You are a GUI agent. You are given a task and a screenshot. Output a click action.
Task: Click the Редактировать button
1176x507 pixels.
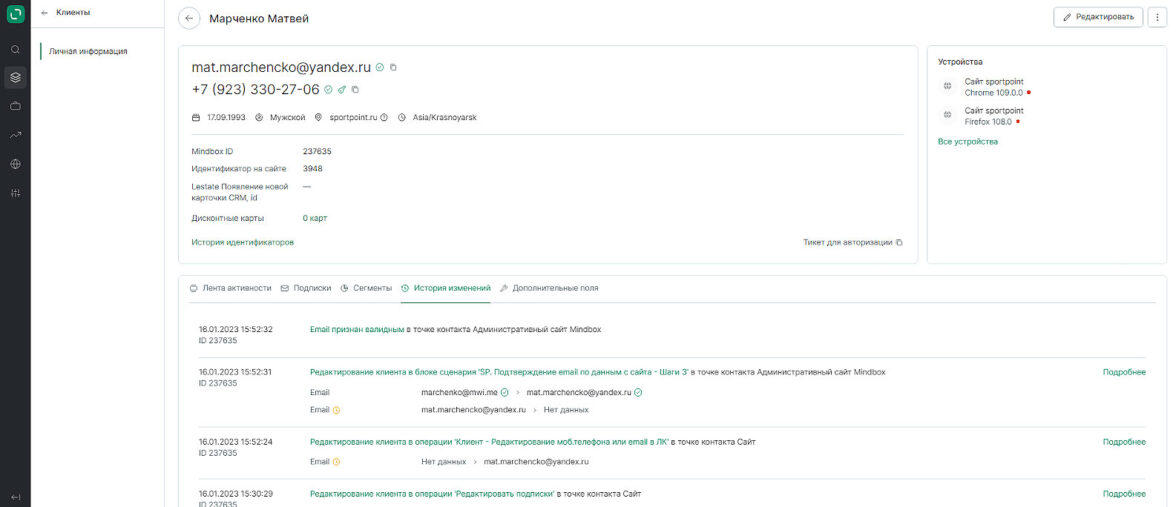(1099, 17)
